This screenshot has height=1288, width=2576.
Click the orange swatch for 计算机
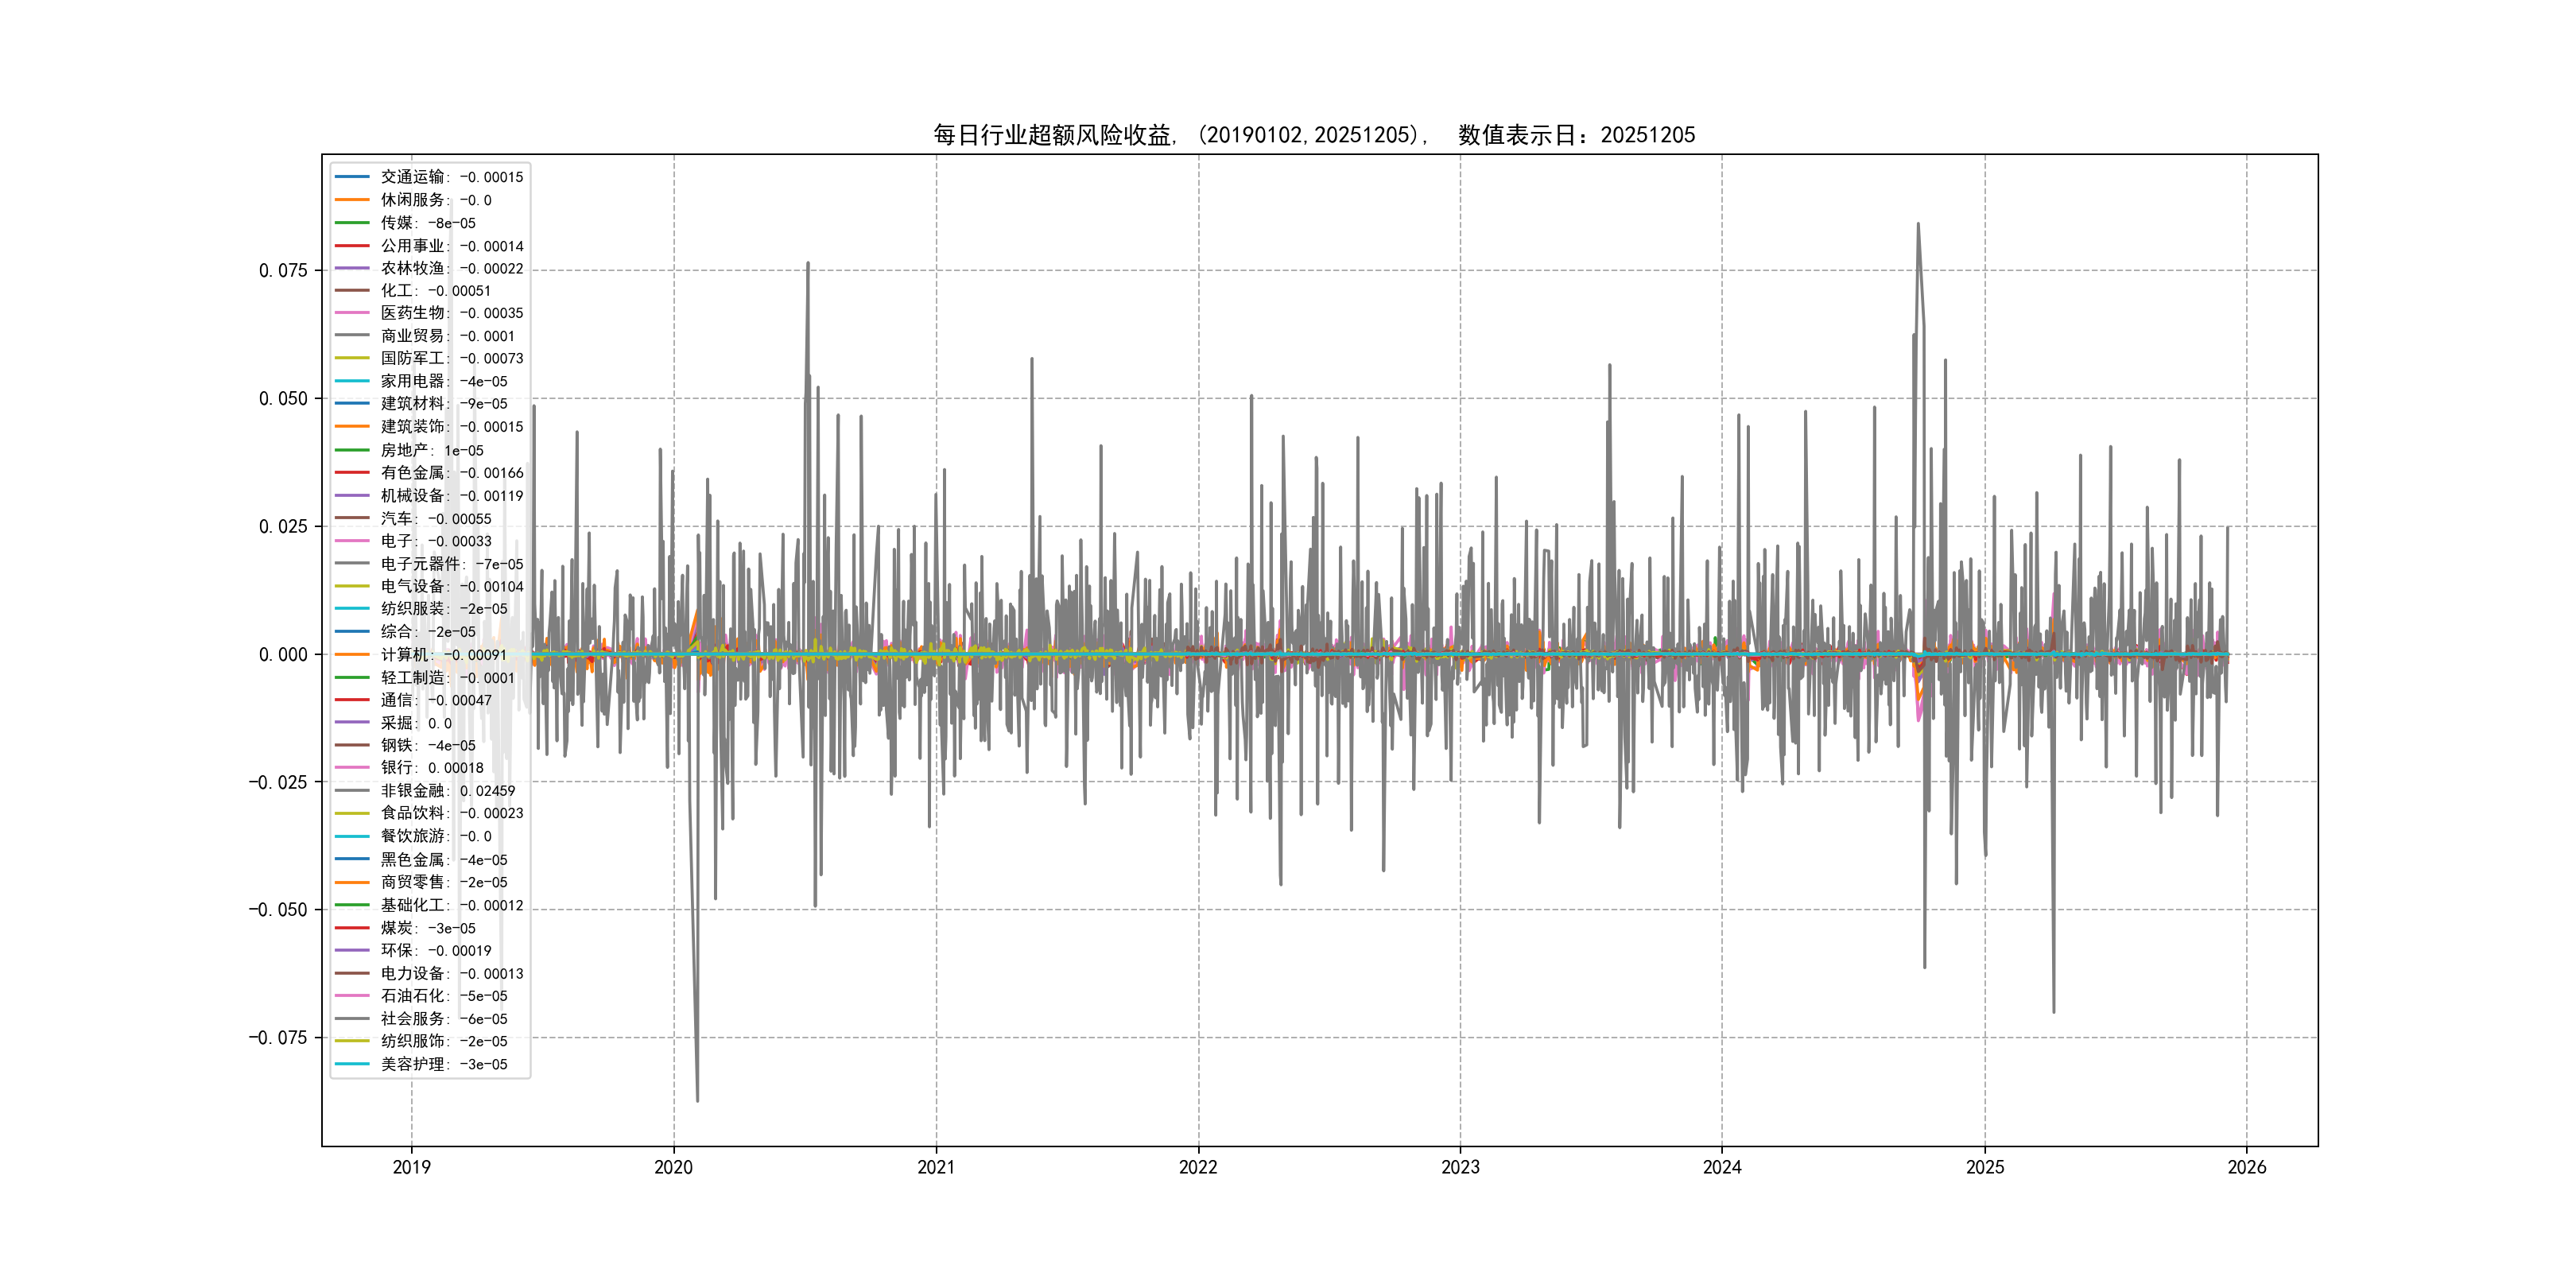point(352,654)
